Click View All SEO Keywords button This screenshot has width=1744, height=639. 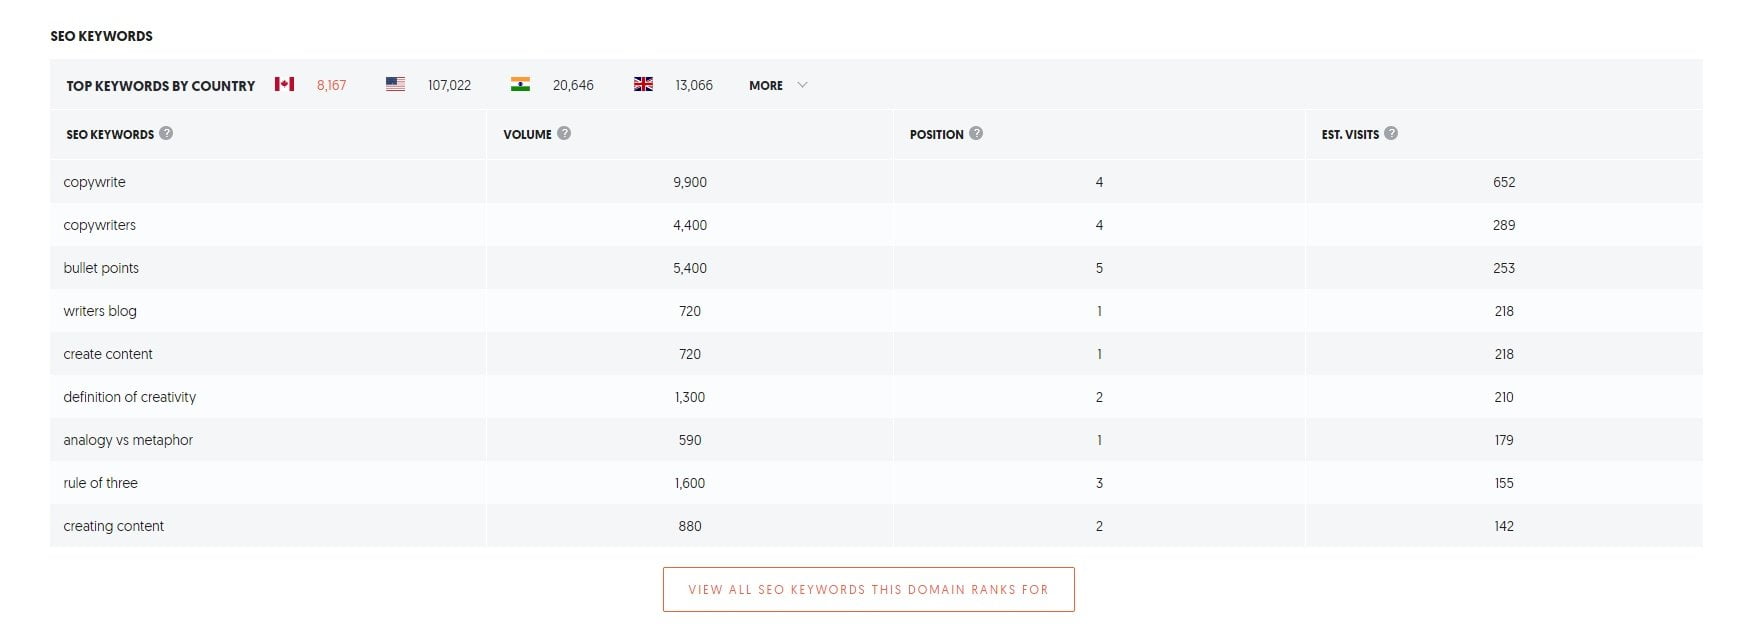(x=868, y=589)
